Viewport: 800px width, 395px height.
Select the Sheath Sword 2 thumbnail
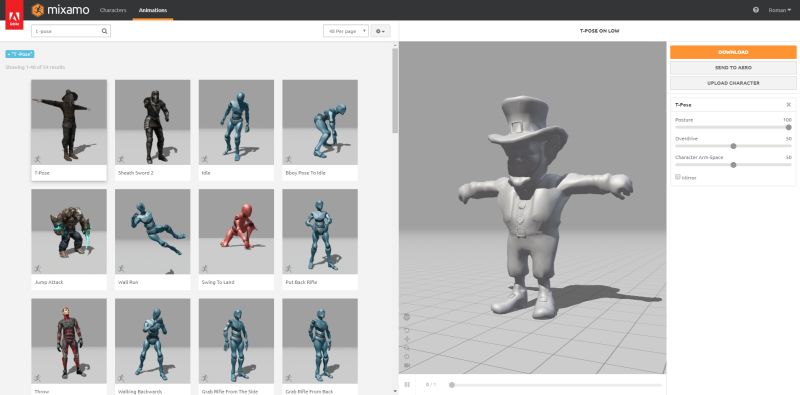(153, 122)
